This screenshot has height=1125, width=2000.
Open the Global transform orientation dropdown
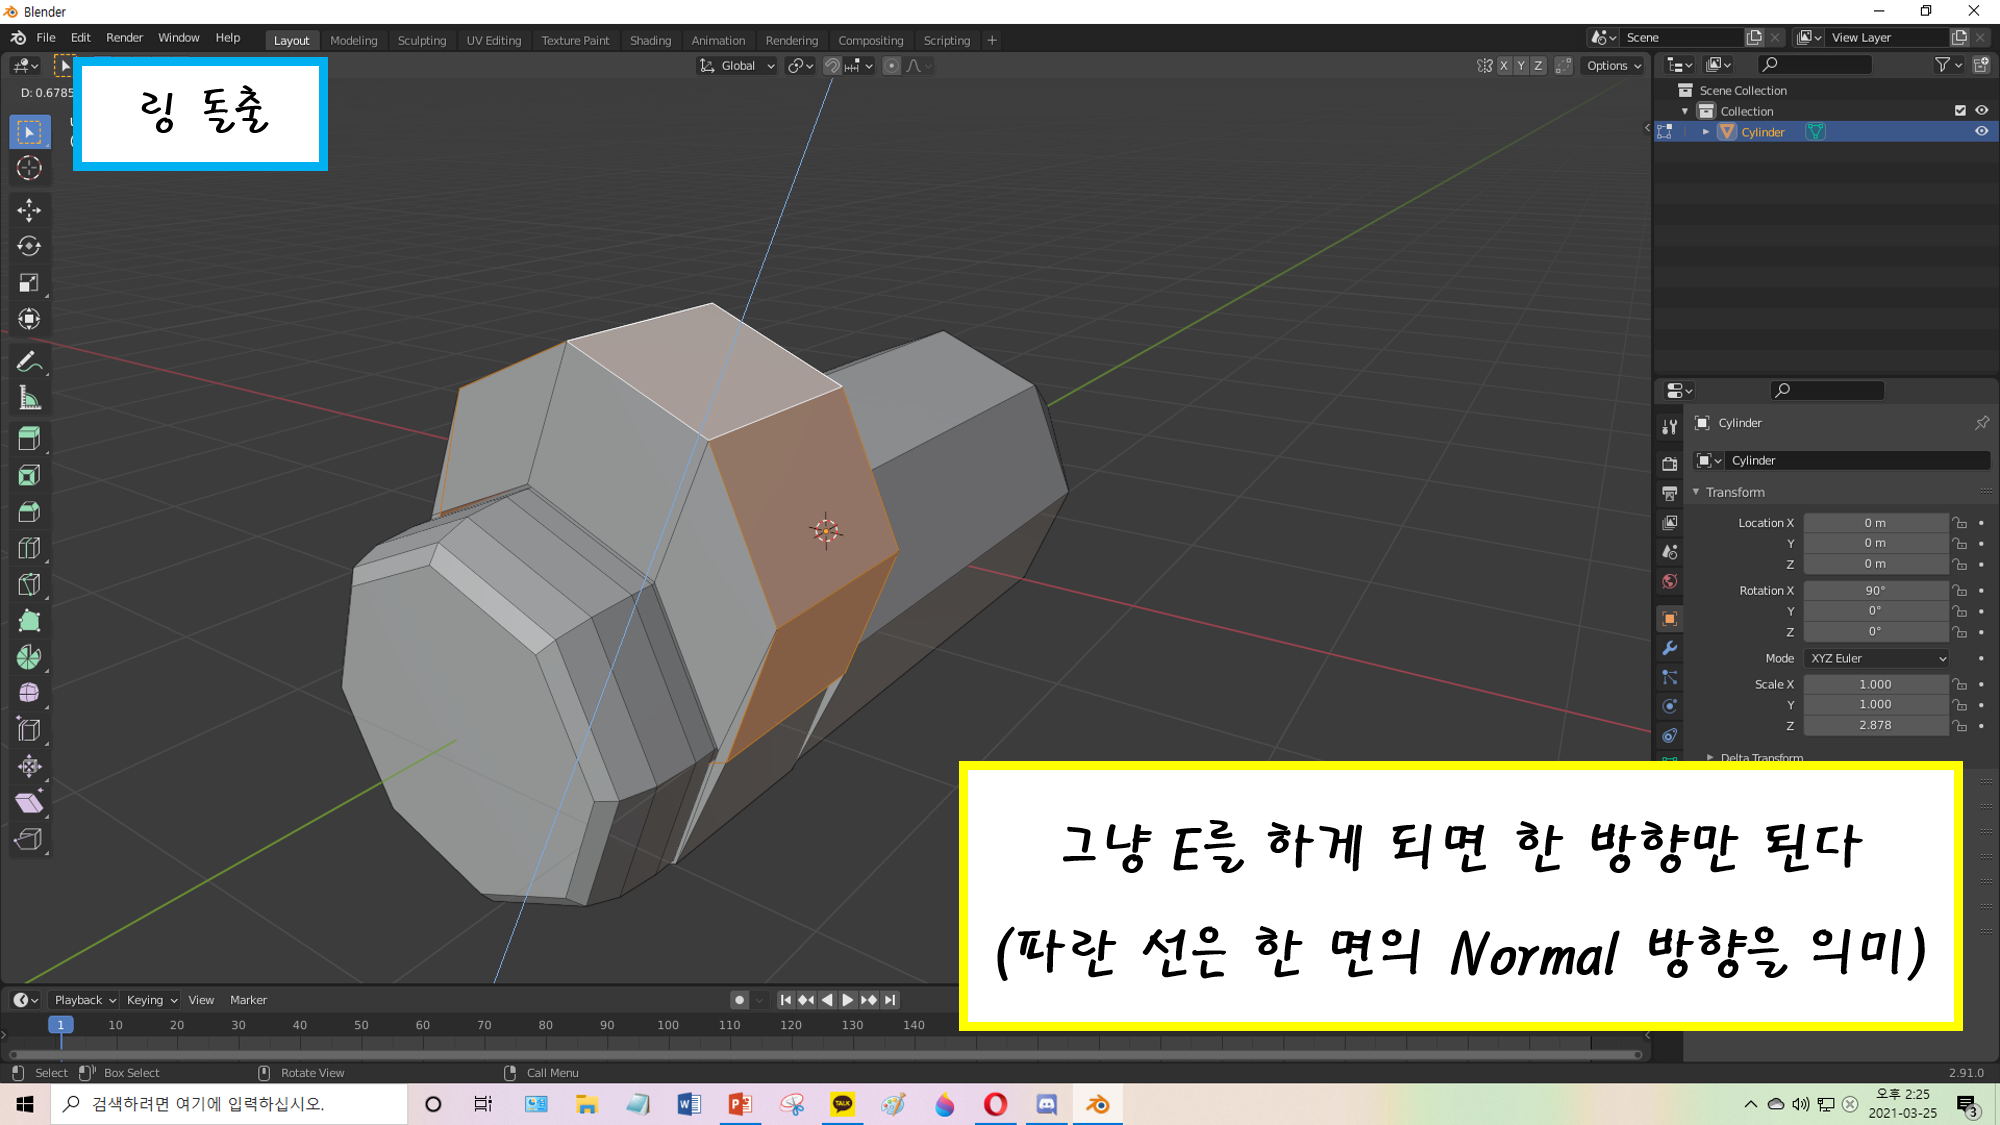(738, 66)
